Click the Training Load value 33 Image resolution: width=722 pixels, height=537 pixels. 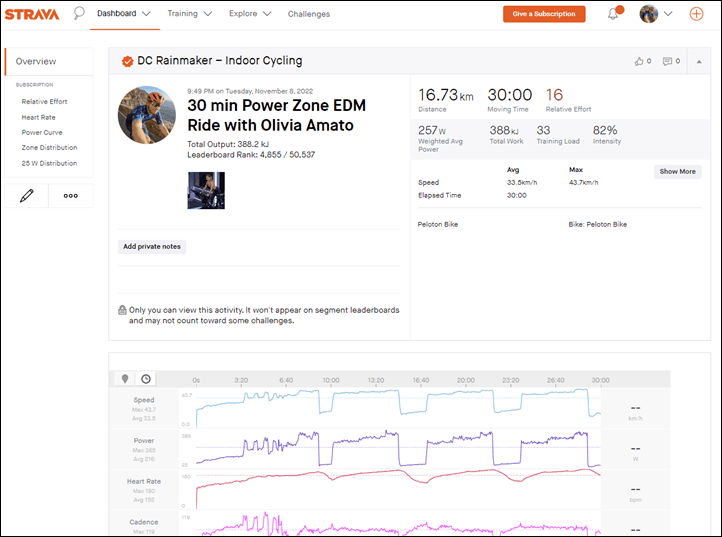point(543,130)
